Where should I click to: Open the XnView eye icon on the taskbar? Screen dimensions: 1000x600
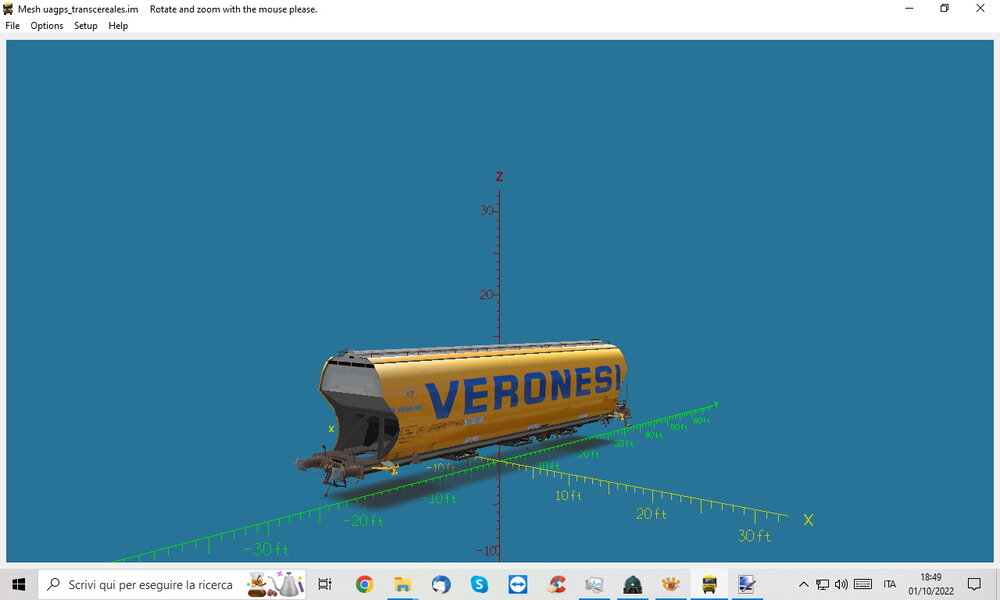670,584
